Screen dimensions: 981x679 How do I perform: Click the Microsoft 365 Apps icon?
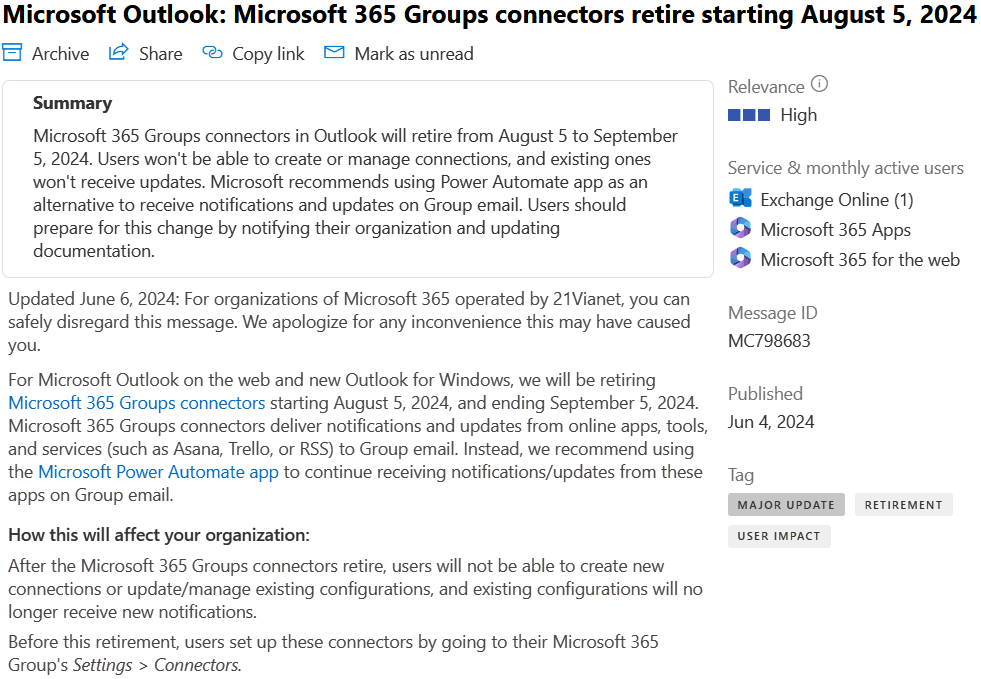(x=741, y=228)
